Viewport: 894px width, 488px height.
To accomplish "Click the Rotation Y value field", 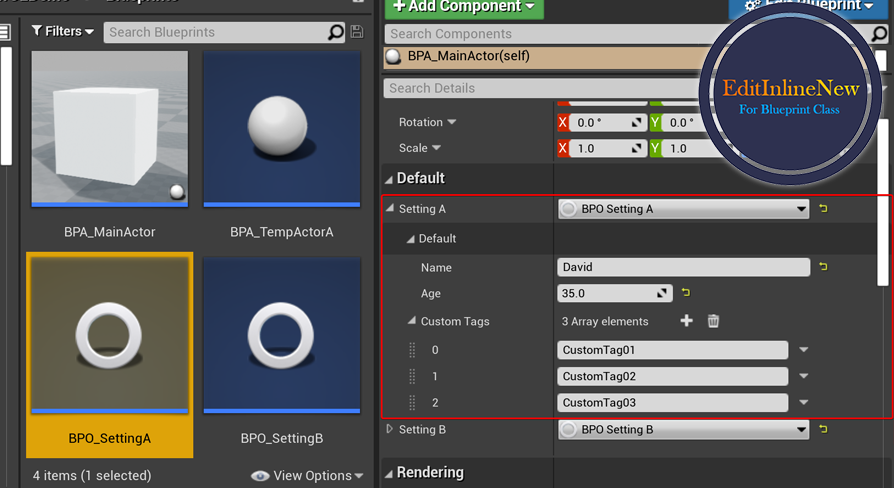I will tap(683, 123).
